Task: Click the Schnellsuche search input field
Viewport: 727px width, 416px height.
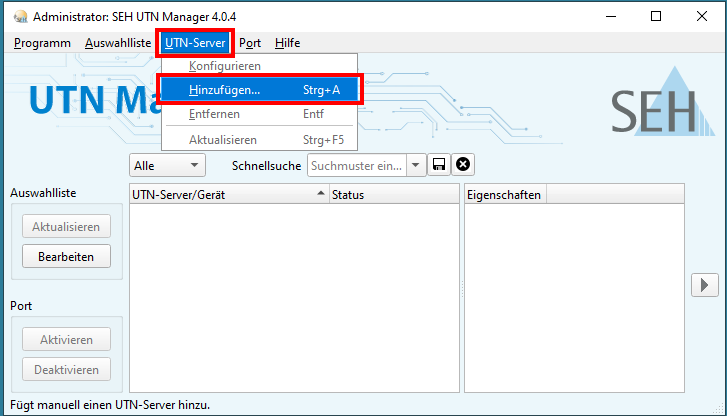Action: tap(357, 166)
